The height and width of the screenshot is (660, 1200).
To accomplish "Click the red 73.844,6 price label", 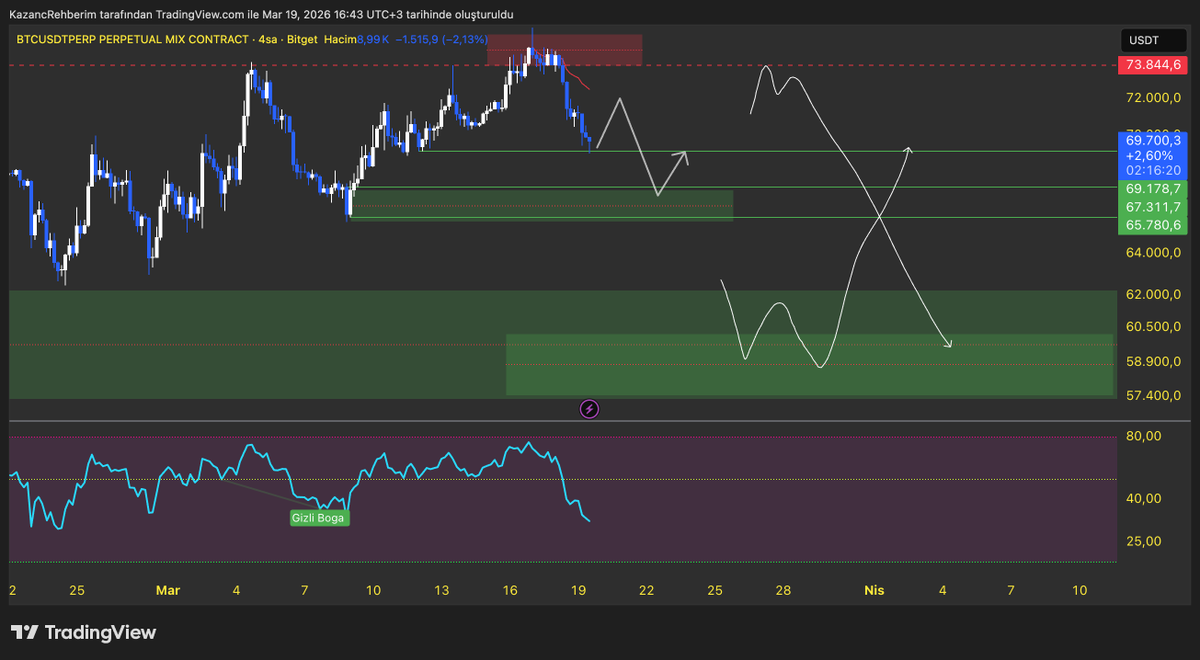I will [x=1152, y=65].
